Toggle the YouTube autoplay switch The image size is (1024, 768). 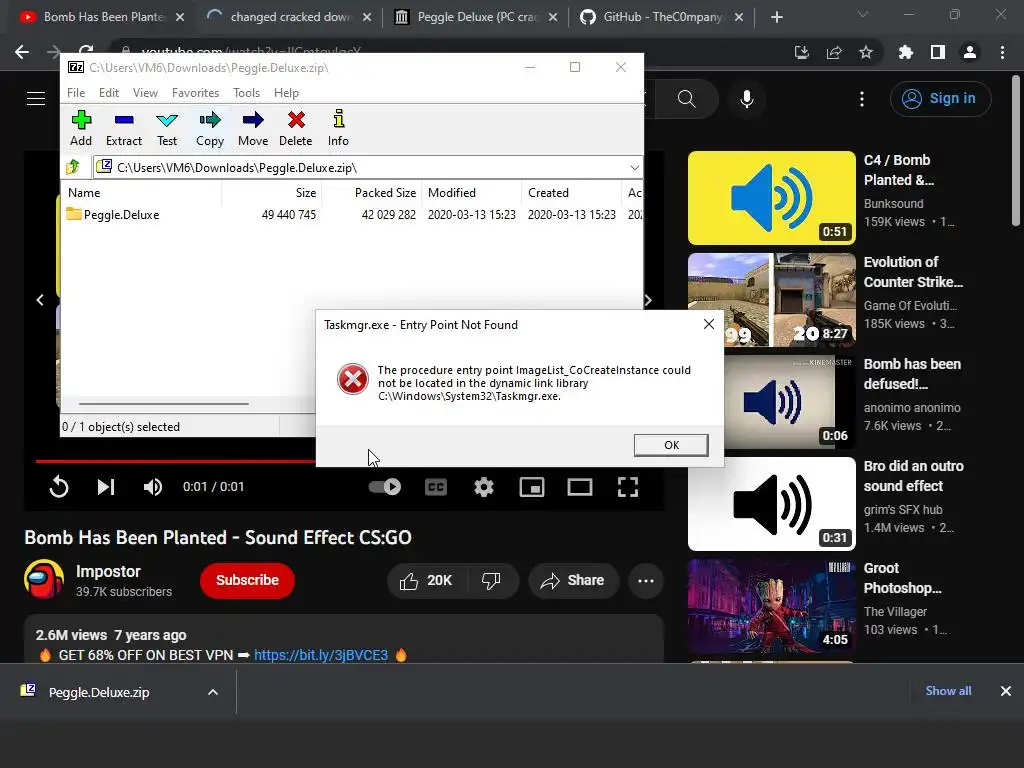[385, 487]
